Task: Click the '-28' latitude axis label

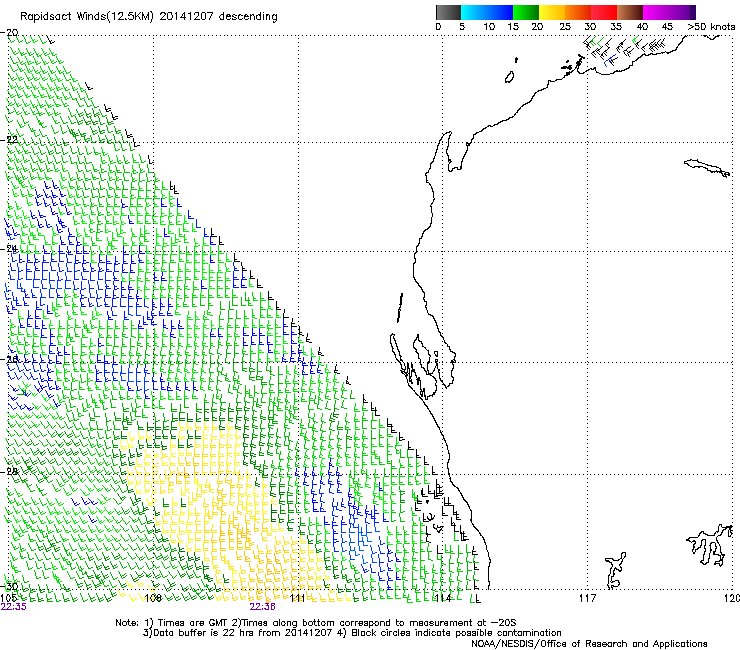Action: pyautogui.click(x=9, y=471)
